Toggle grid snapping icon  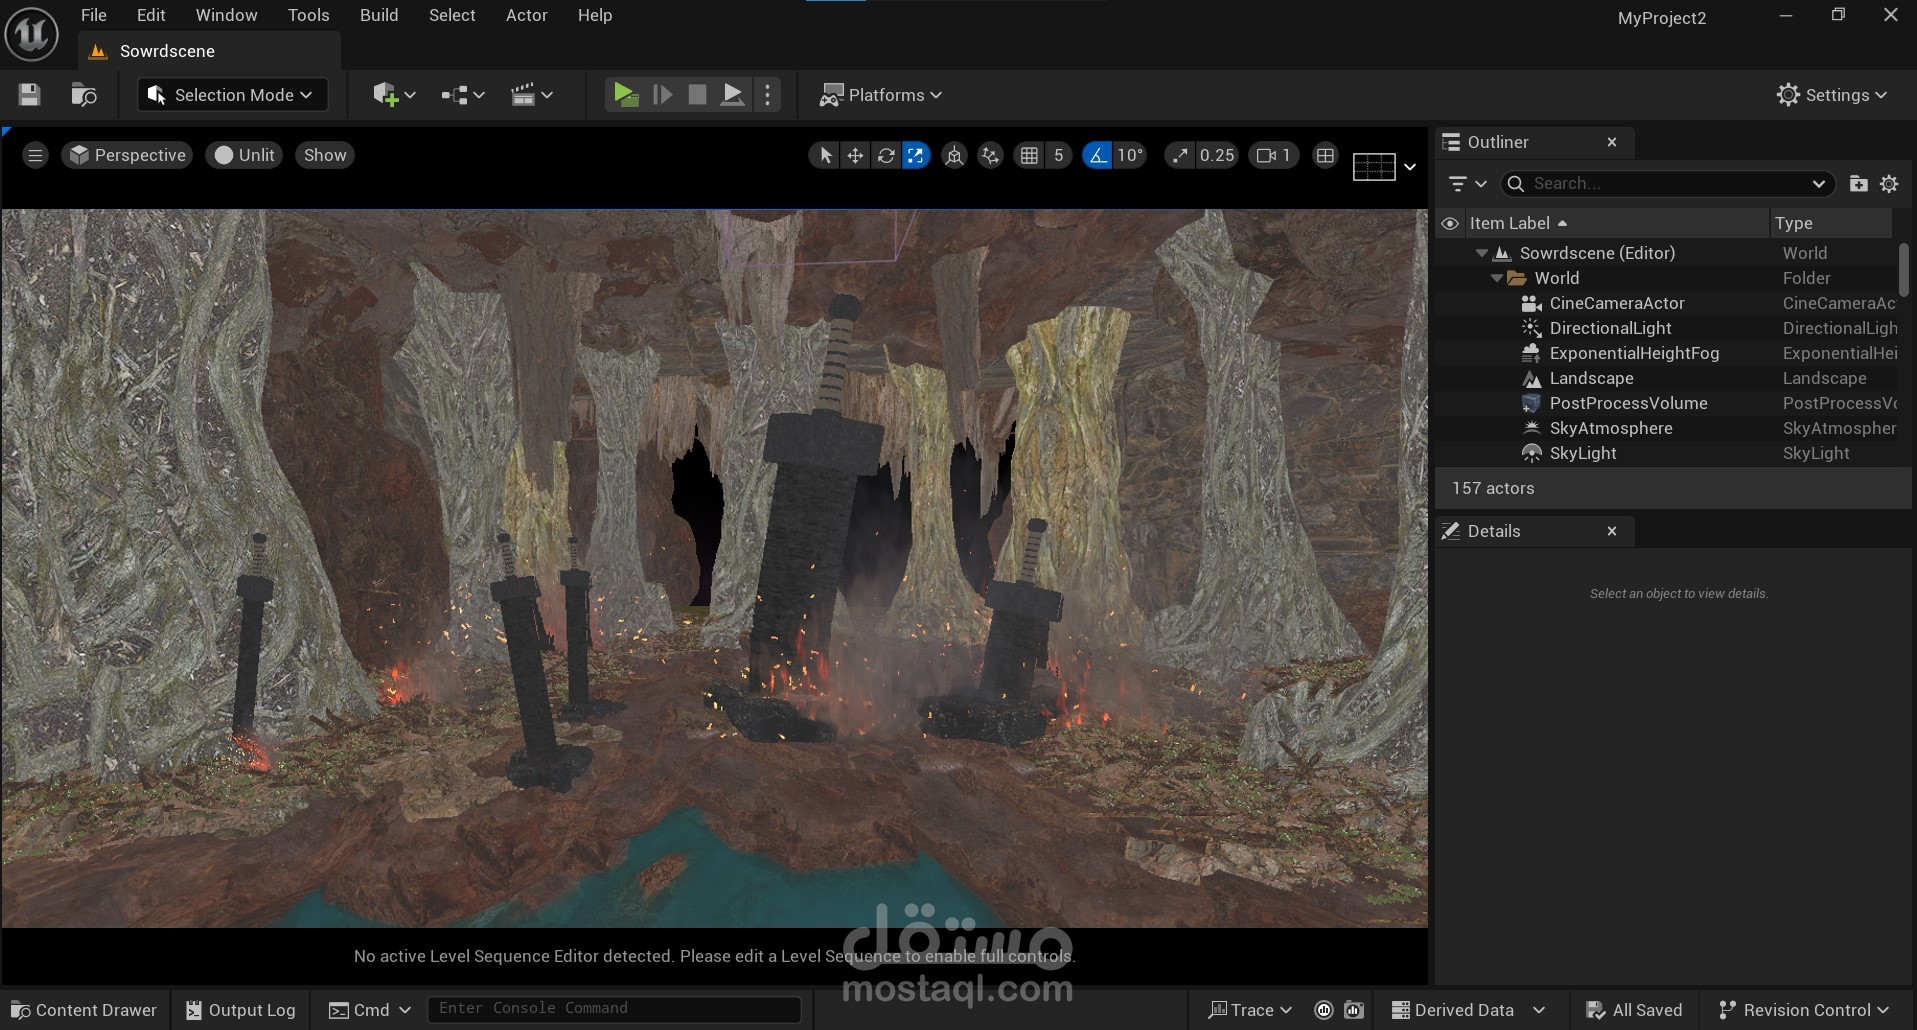click(1029, 155)
